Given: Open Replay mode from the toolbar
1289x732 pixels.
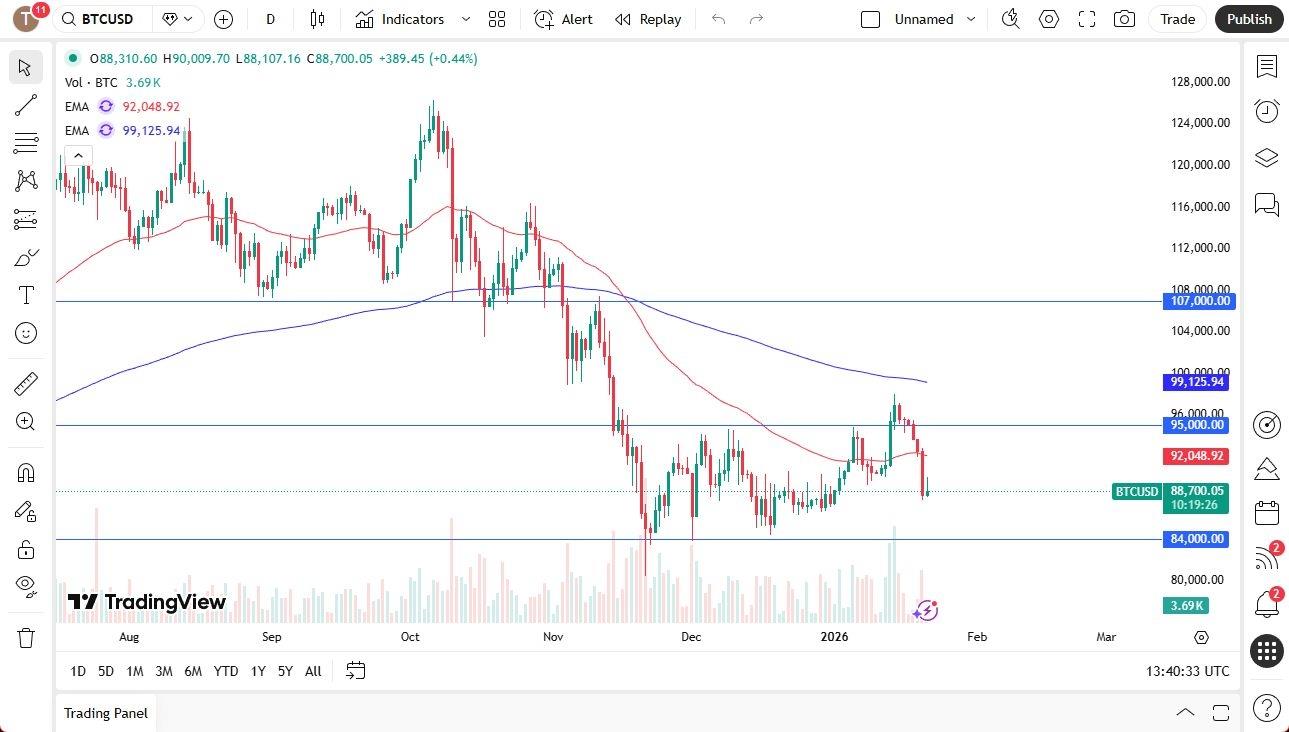Looking at the screenshot, I should 647,19.
